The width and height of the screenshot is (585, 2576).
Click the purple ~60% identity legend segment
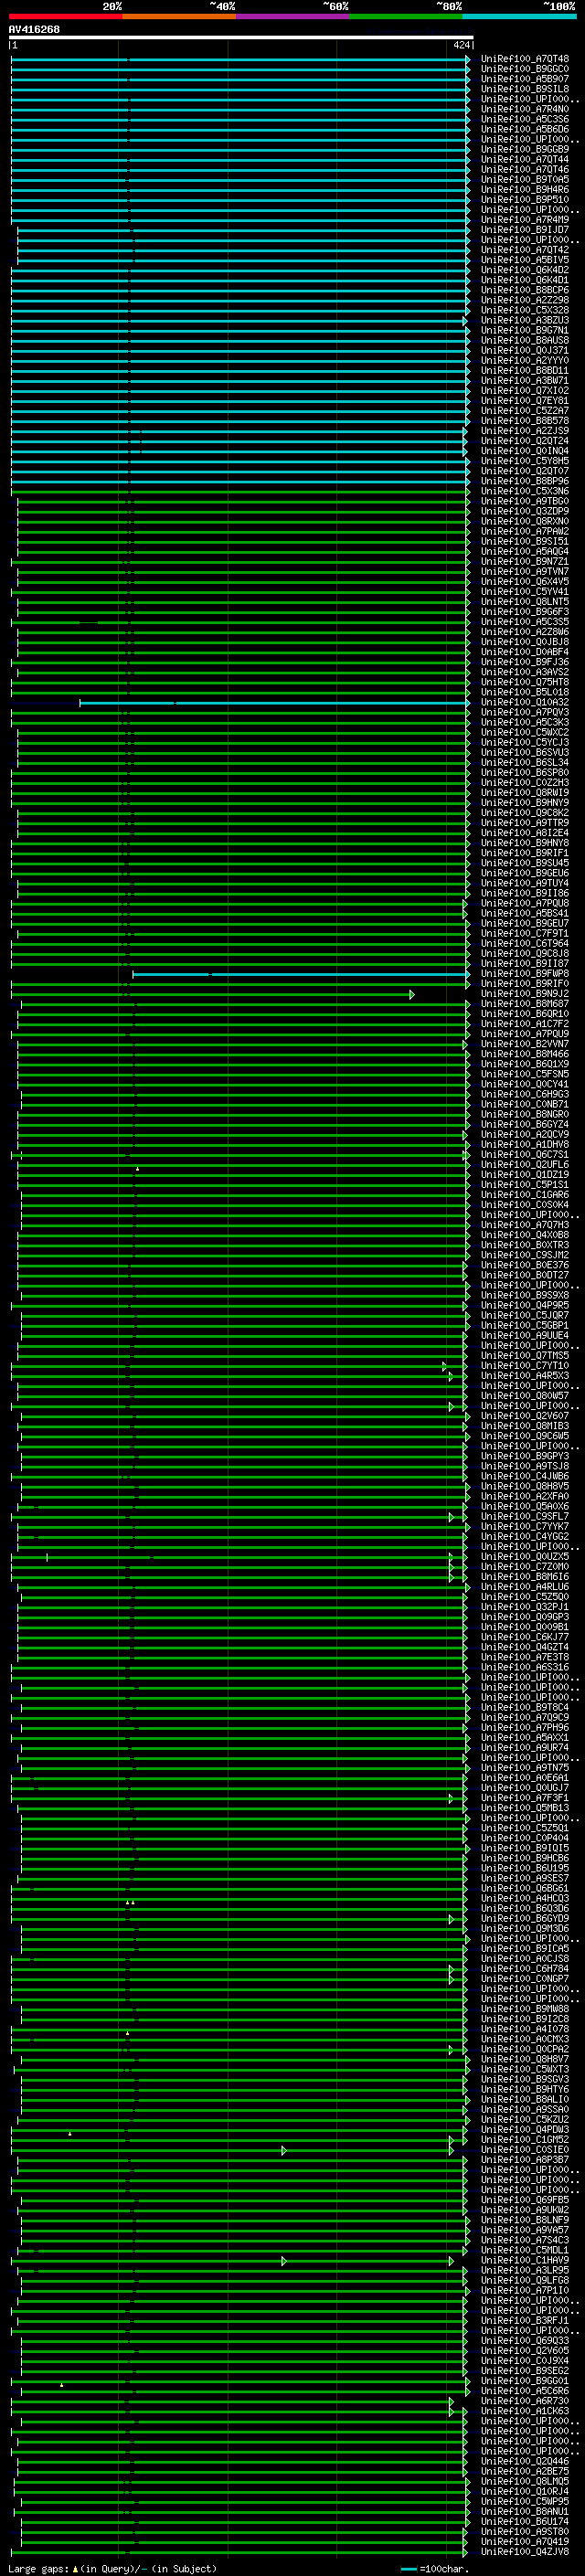pyautogui.click(x=293, y=16)
